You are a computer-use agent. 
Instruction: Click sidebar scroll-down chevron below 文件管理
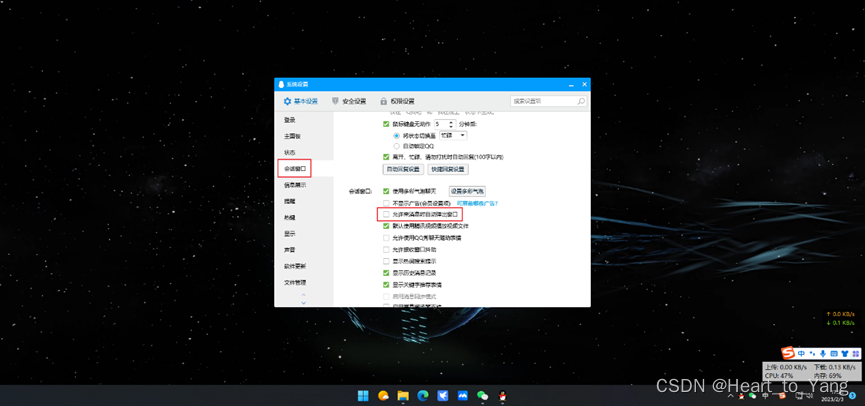[303, 302]
